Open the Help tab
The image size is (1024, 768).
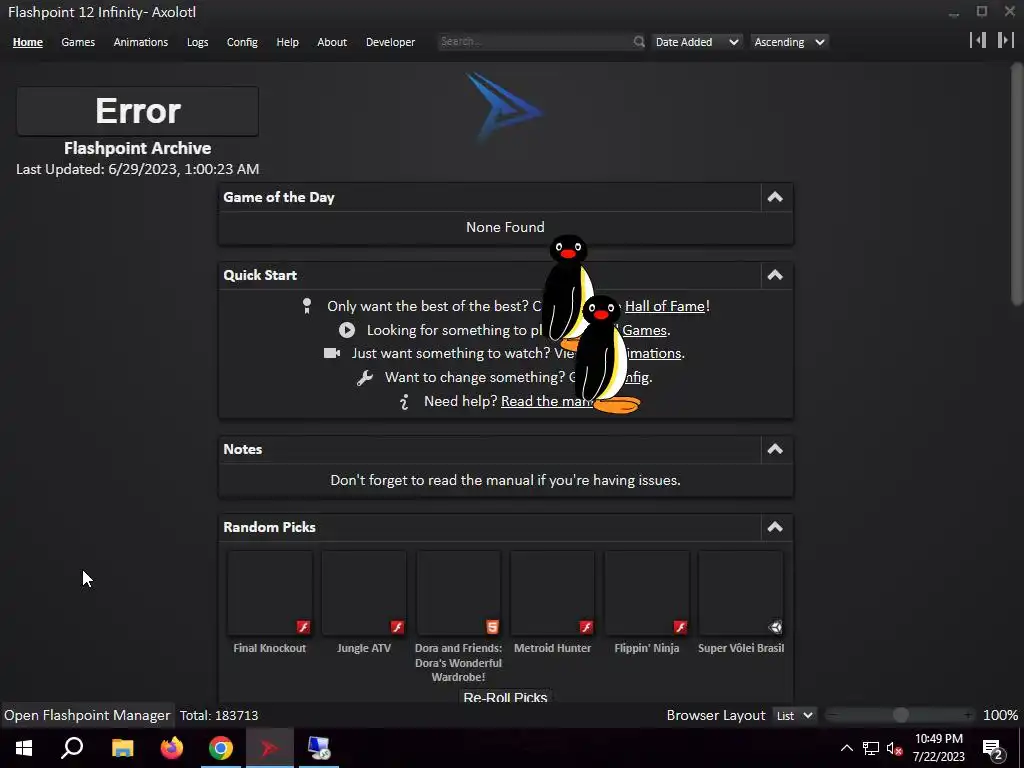point(287,42)
